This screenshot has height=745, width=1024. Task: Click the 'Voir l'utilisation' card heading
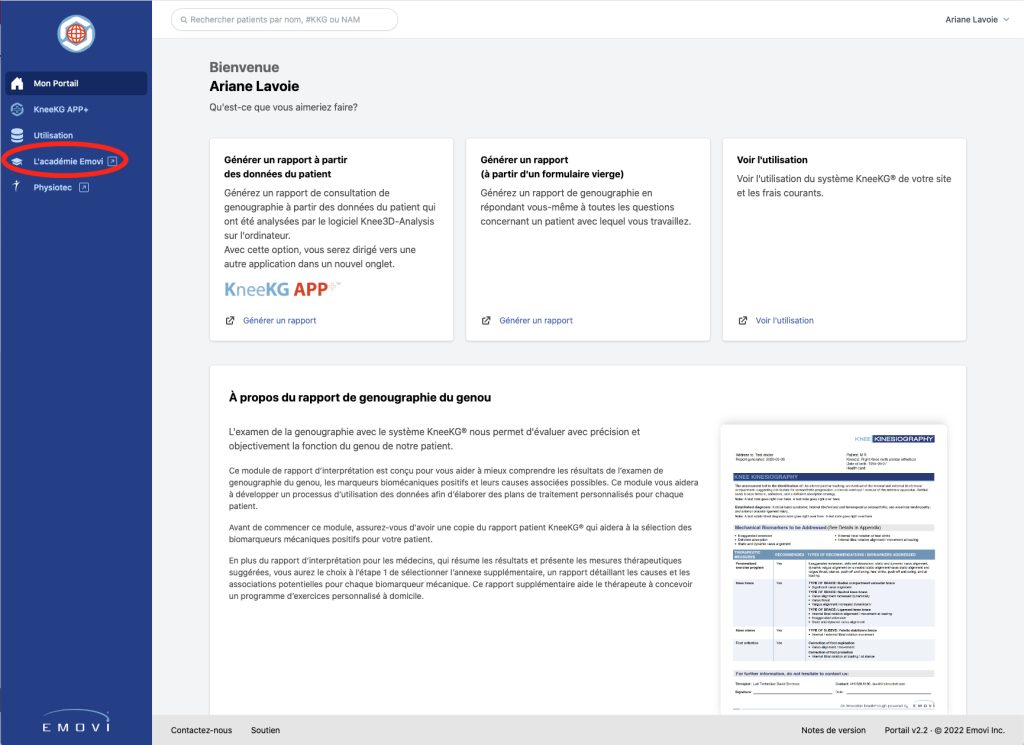tap(772, 160)
